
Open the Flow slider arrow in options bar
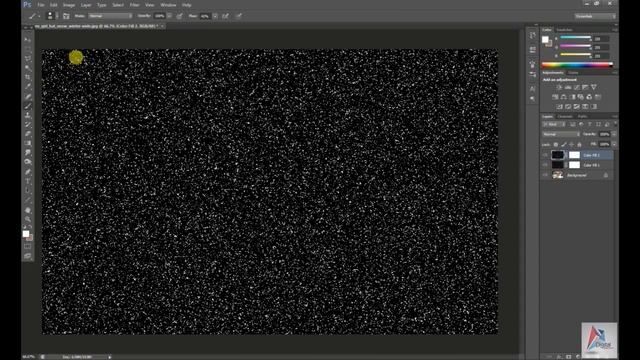pyautogui.click(x=215, y=16)
